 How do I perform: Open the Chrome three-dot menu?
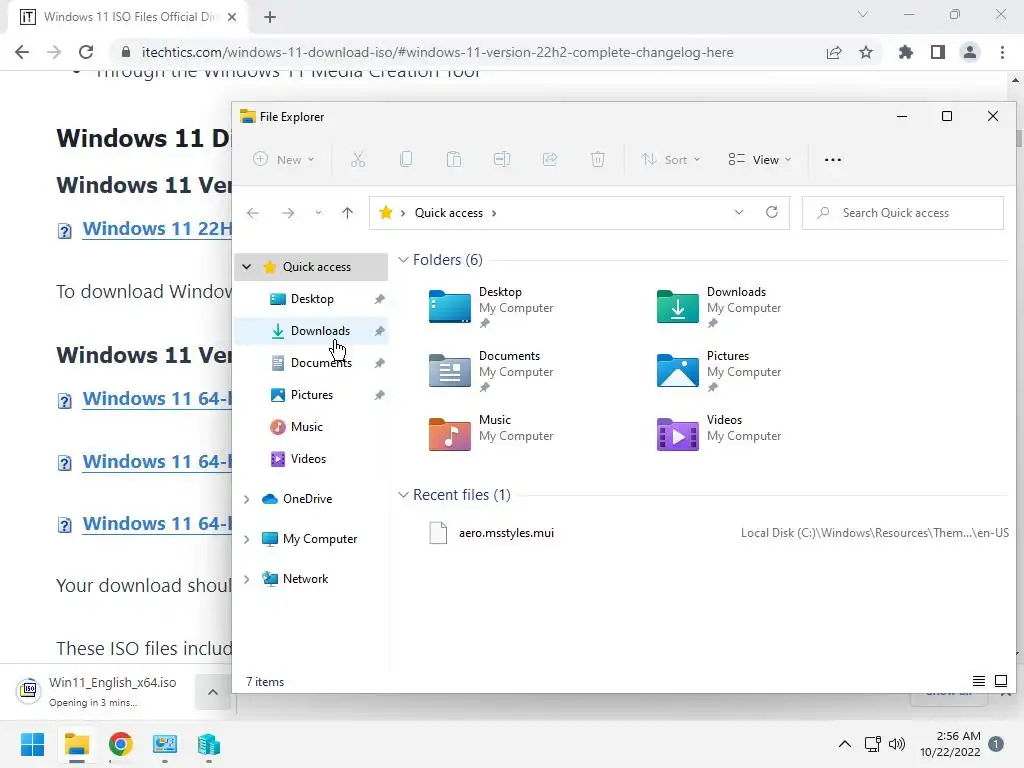[1002, 52]
